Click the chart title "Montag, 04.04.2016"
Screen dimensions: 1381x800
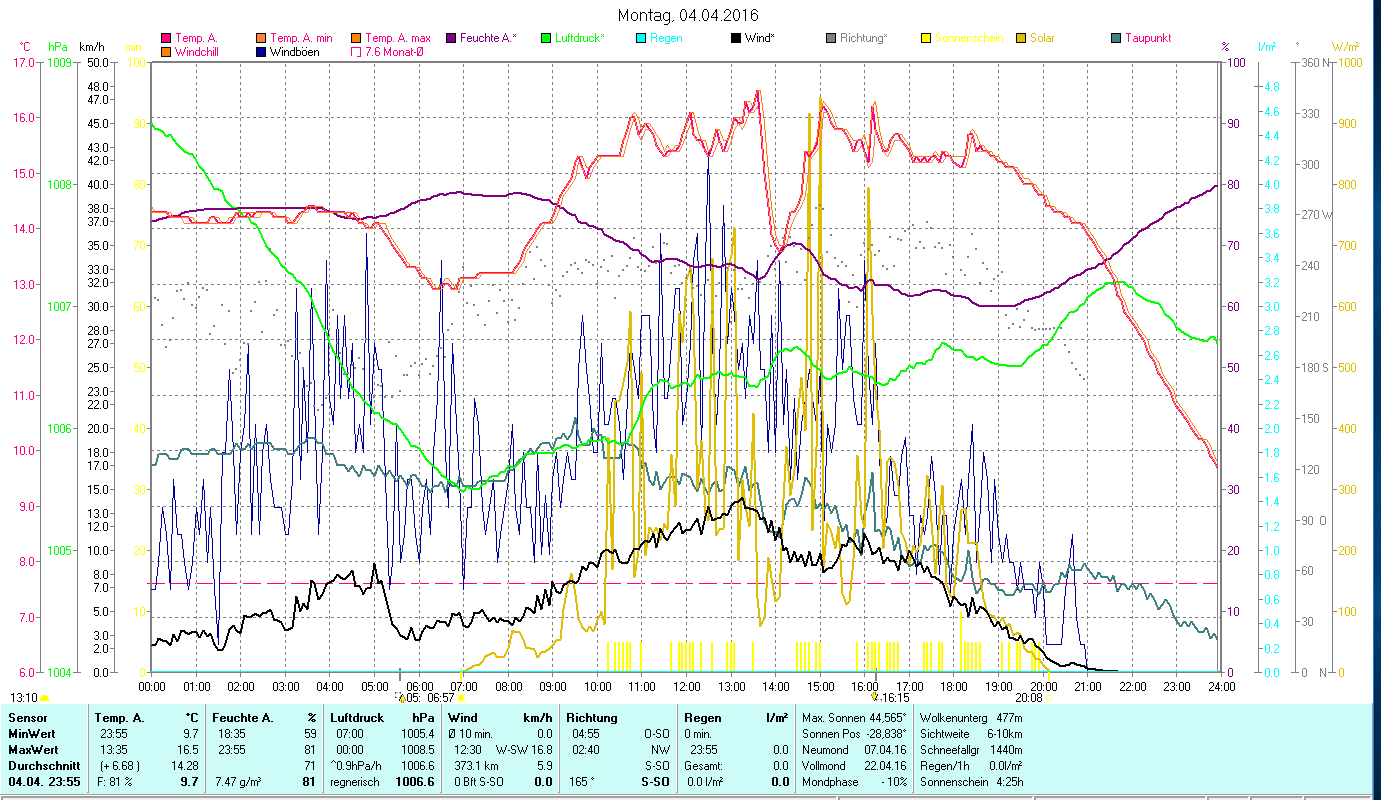[688, 15]
